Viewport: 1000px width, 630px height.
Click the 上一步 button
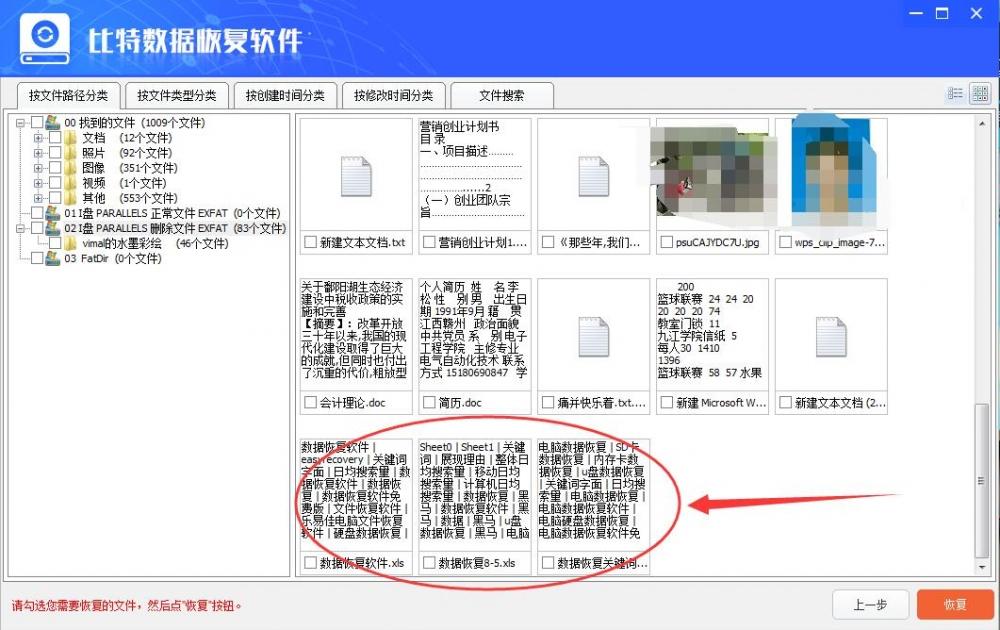click(x=870, y=604)
